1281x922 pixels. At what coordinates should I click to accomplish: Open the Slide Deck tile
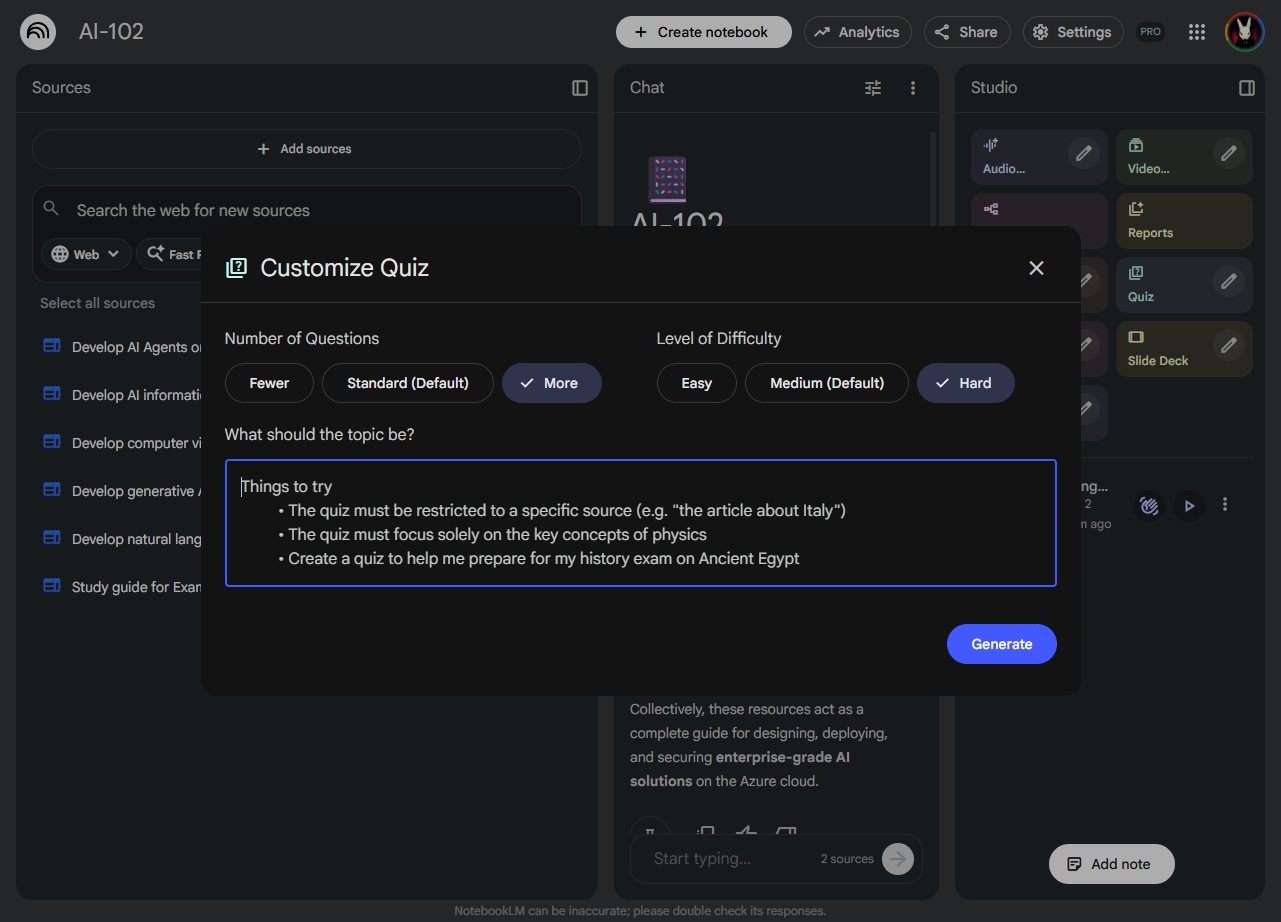tap(1184, 349)
